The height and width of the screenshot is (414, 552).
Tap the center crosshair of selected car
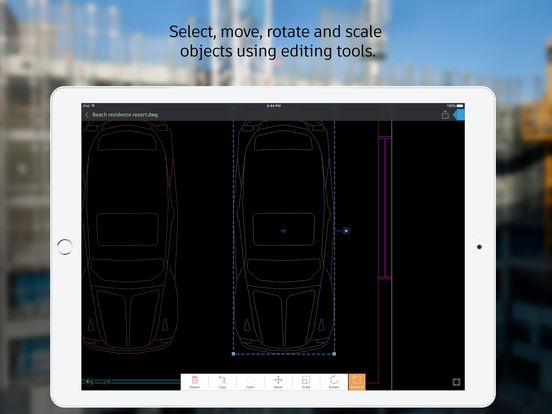point(284,231)
